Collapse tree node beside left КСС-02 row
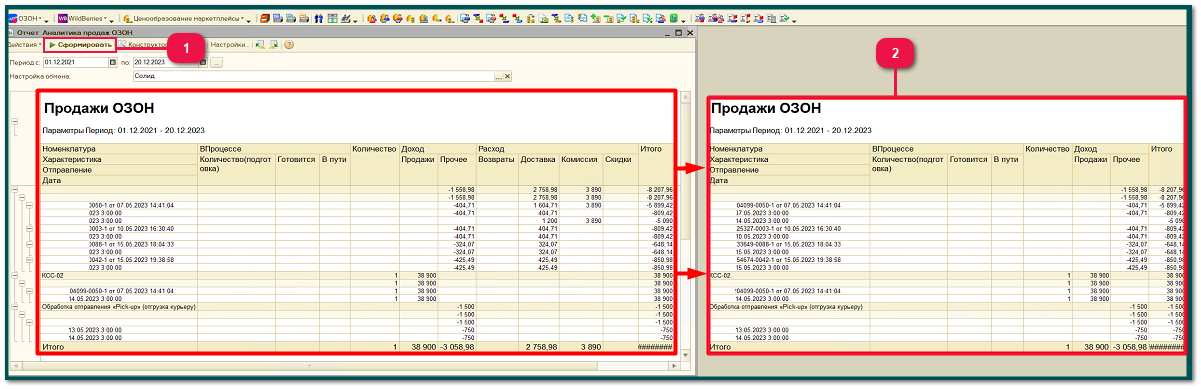1201x389 pixels. click(x=14, y=275)
